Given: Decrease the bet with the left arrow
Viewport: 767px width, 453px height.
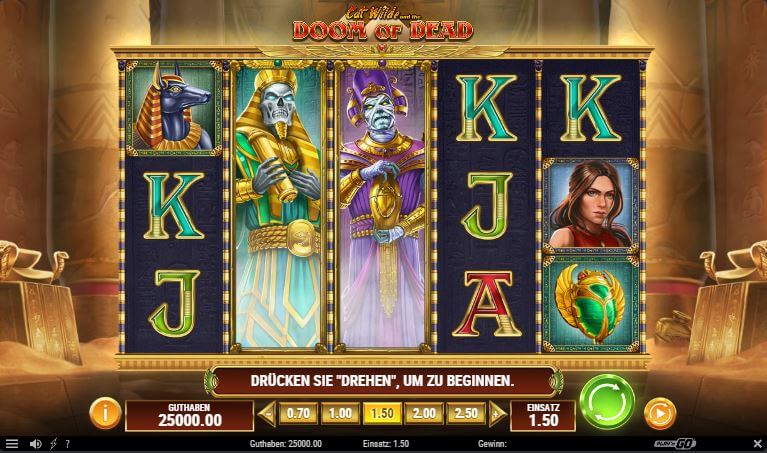Looking at the screenshot, I should click(267, 414).
